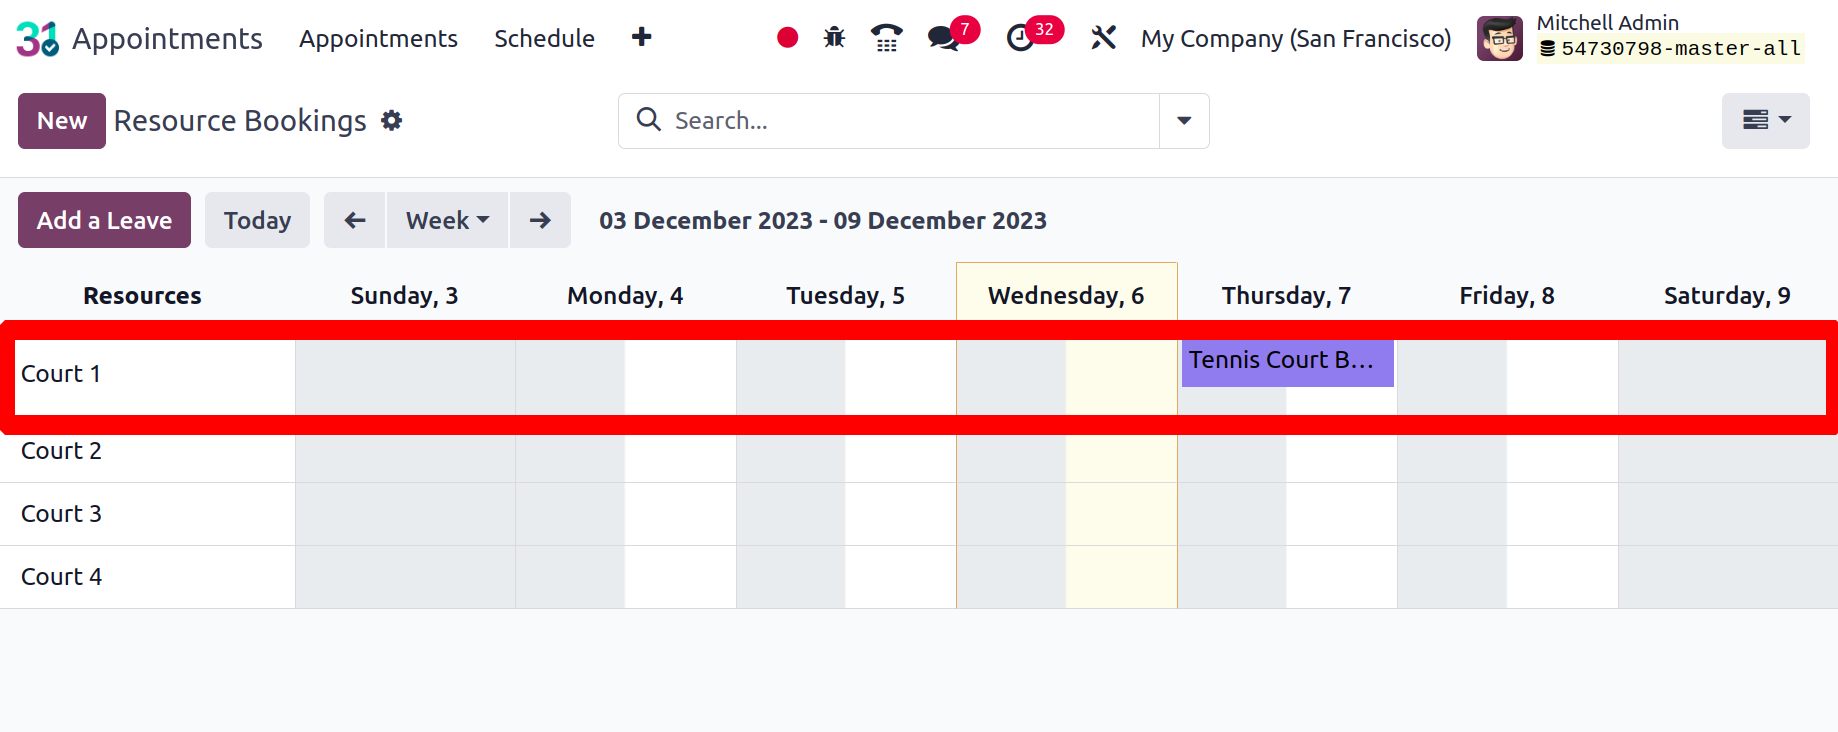This screenshot has height=732, width=1838.
Task: Click the red recording dot icon
Action: coord(787,38)
